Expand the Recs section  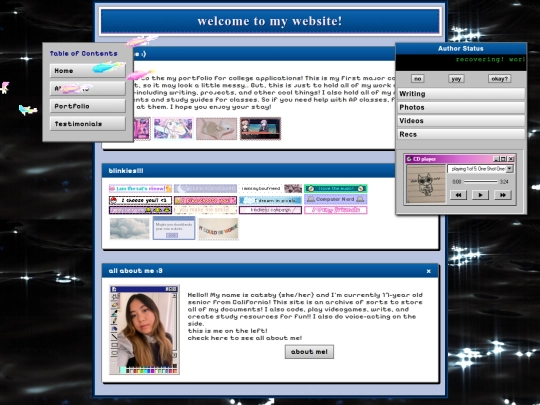tap(461, 134)
